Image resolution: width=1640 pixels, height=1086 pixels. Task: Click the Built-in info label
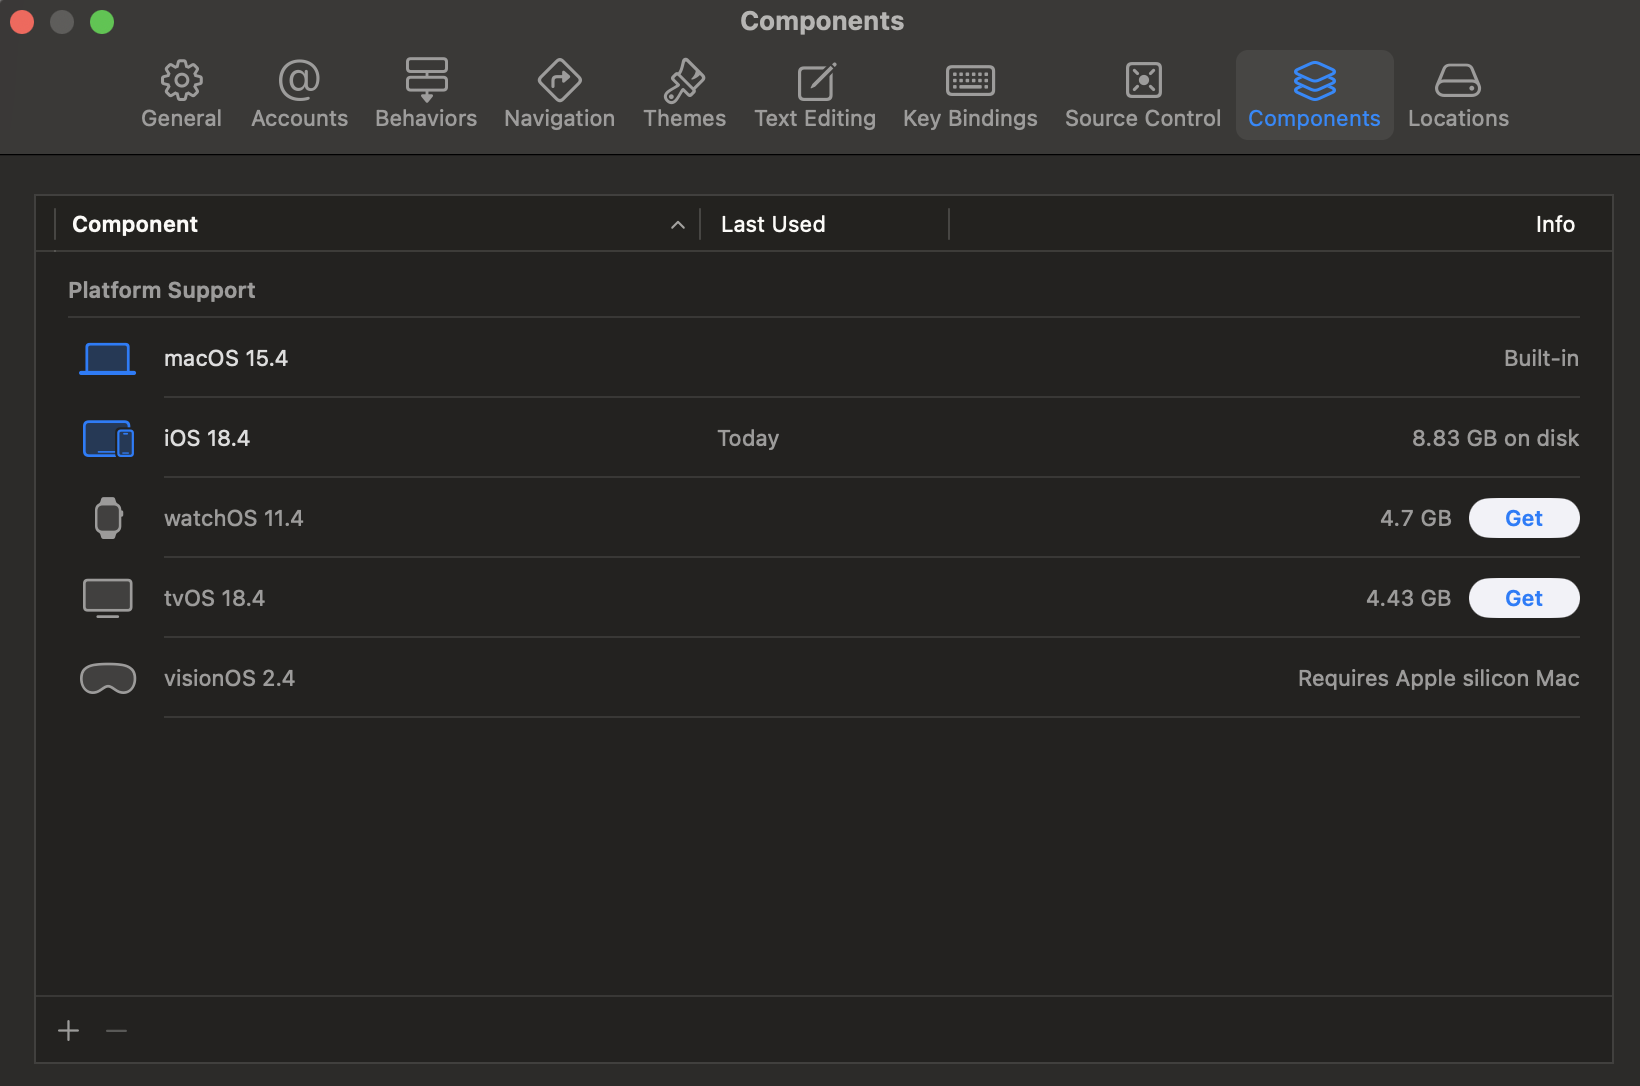pos(1541,358)
